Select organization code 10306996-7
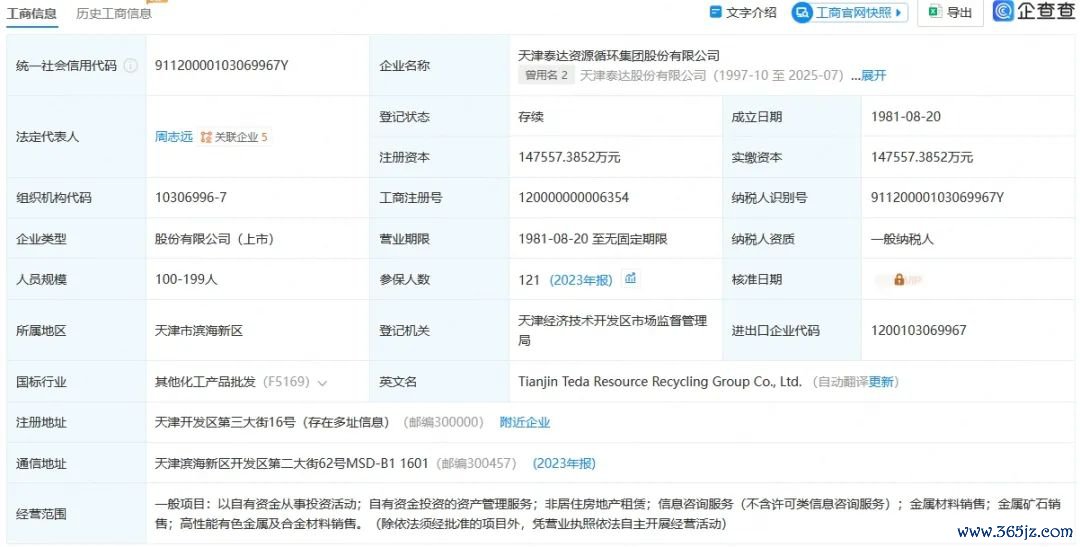Image resolution: width=1080 pixels, height=547 pixels. click(x=191, y=198)
